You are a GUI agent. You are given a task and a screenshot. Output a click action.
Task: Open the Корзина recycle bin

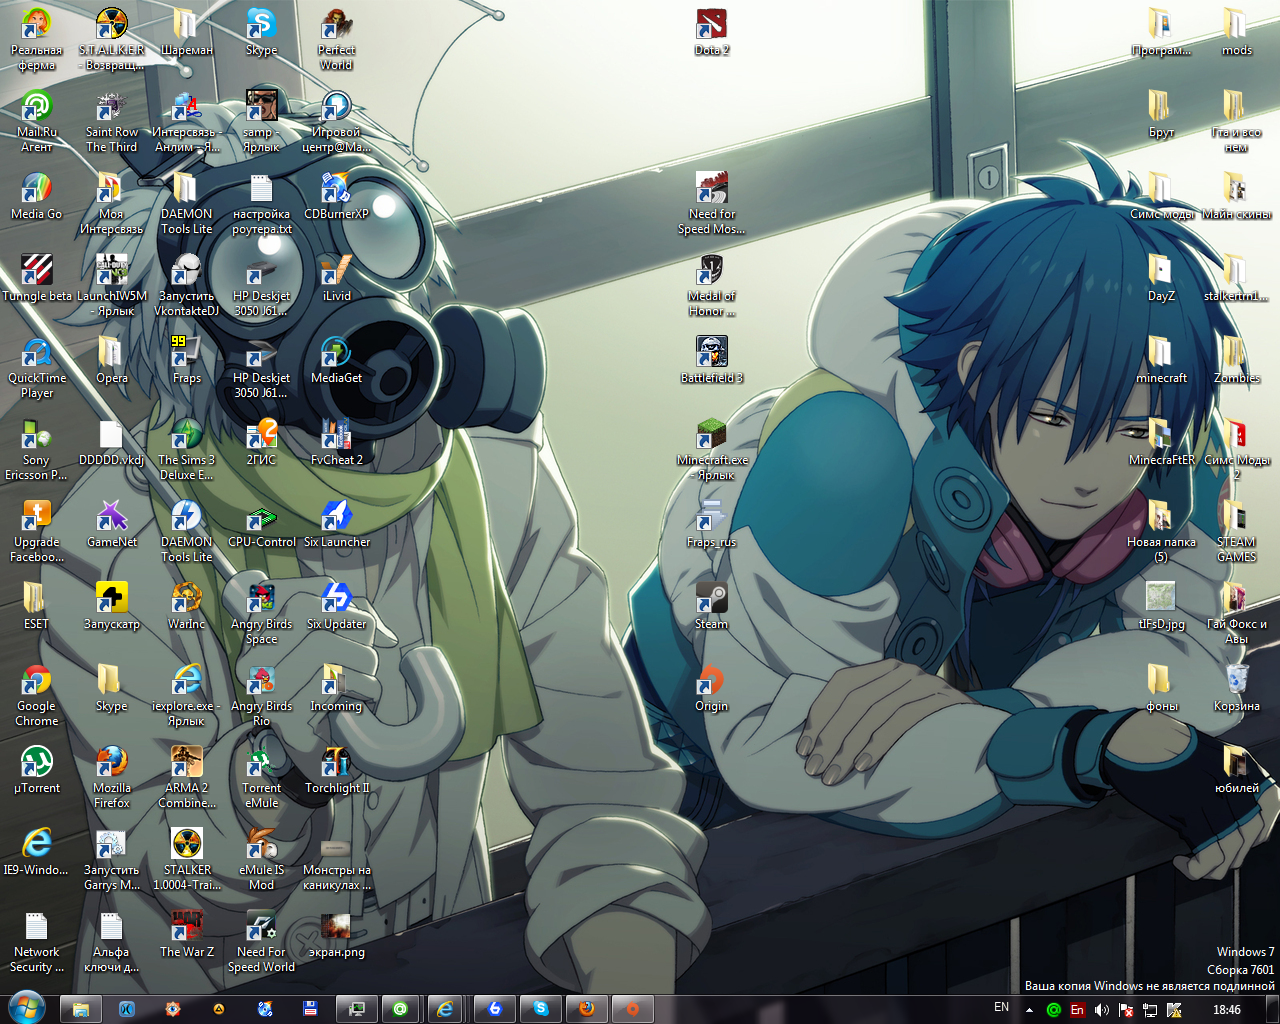point(1236,687)
